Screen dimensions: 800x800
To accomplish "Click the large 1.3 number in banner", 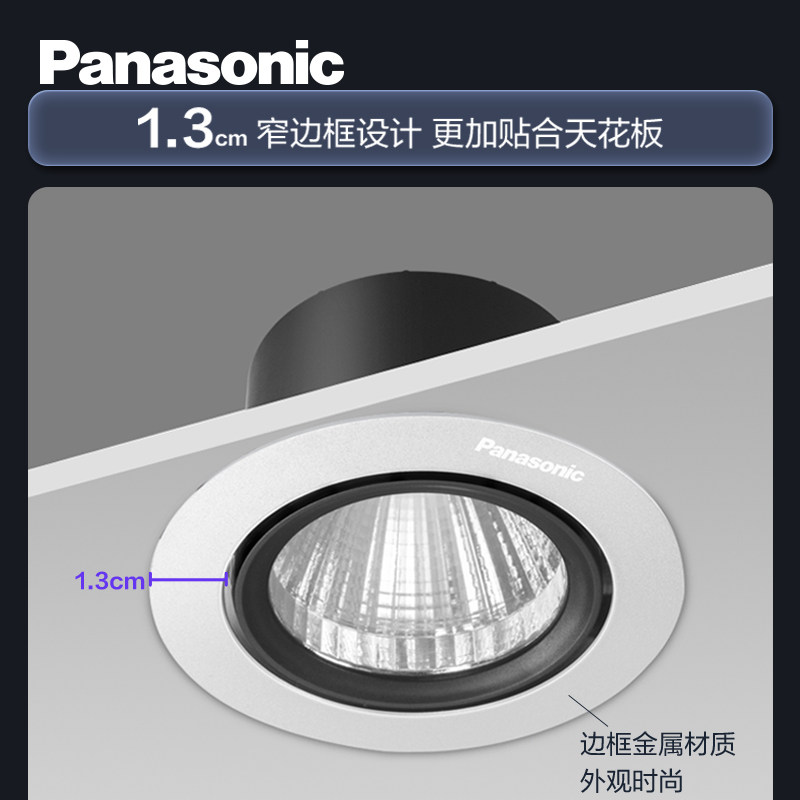I will pos(175,128).
